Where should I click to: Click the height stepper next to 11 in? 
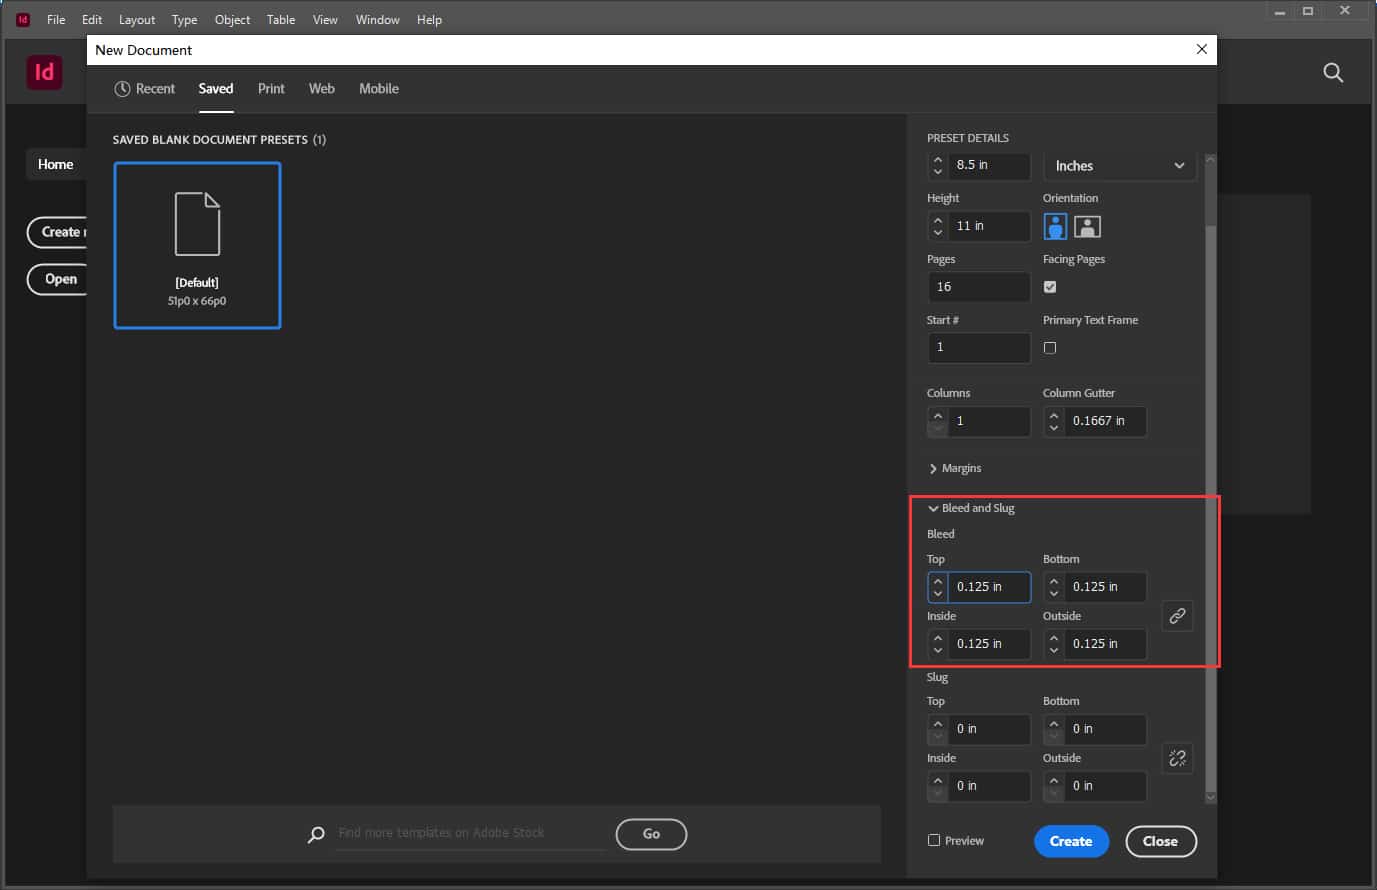coord(938,226)
